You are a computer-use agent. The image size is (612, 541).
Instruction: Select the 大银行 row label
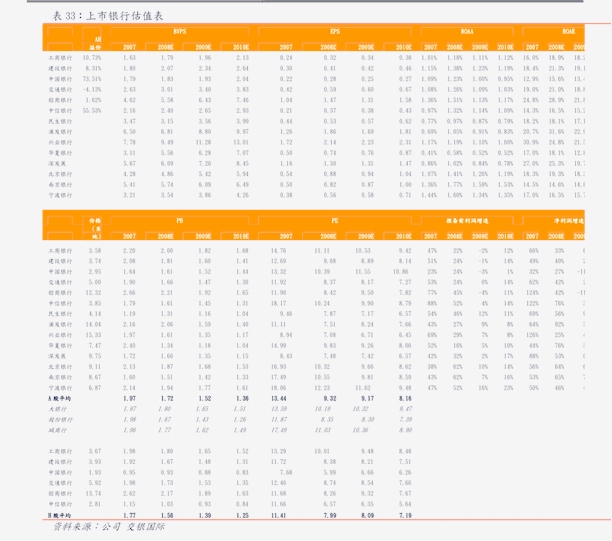(x=61, y=409)
